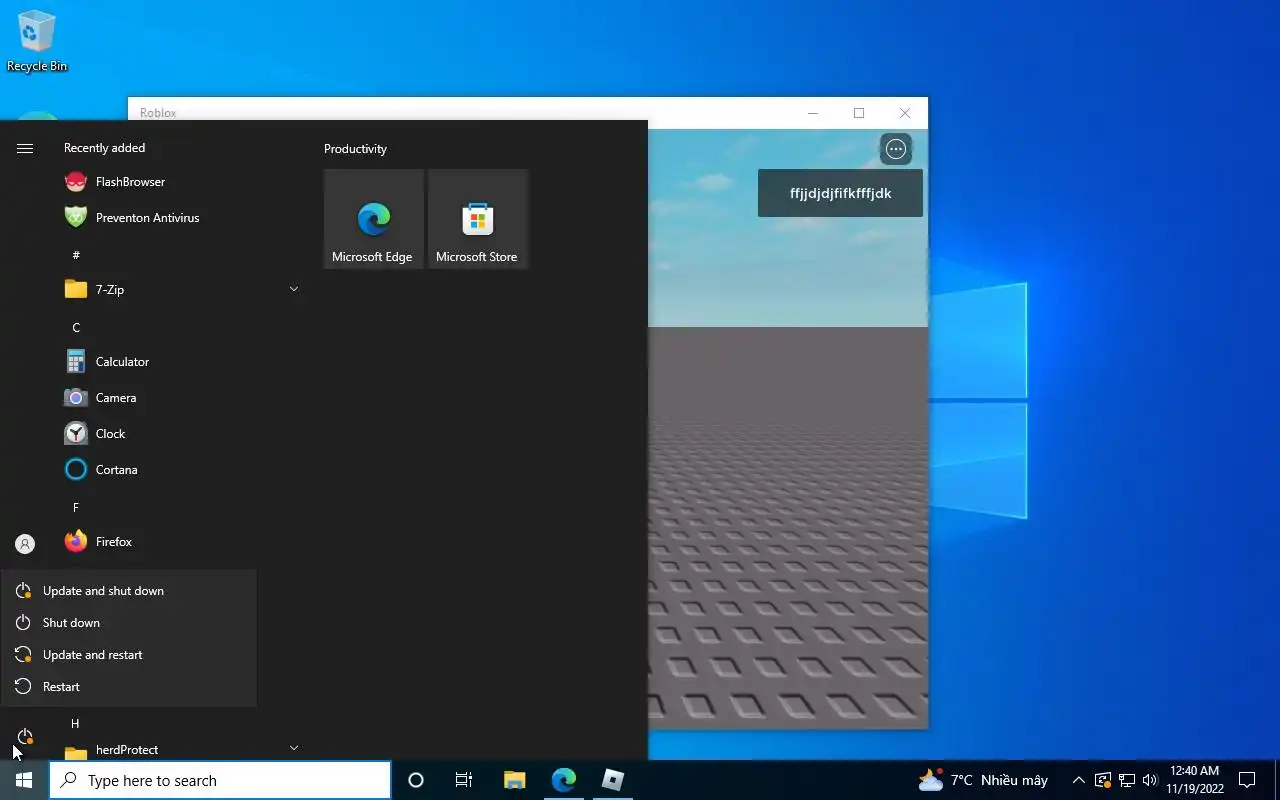Viewport: 1280px width, 800px height.
Task: Open Cortana circle on taskbar
Action: (416, 780)
